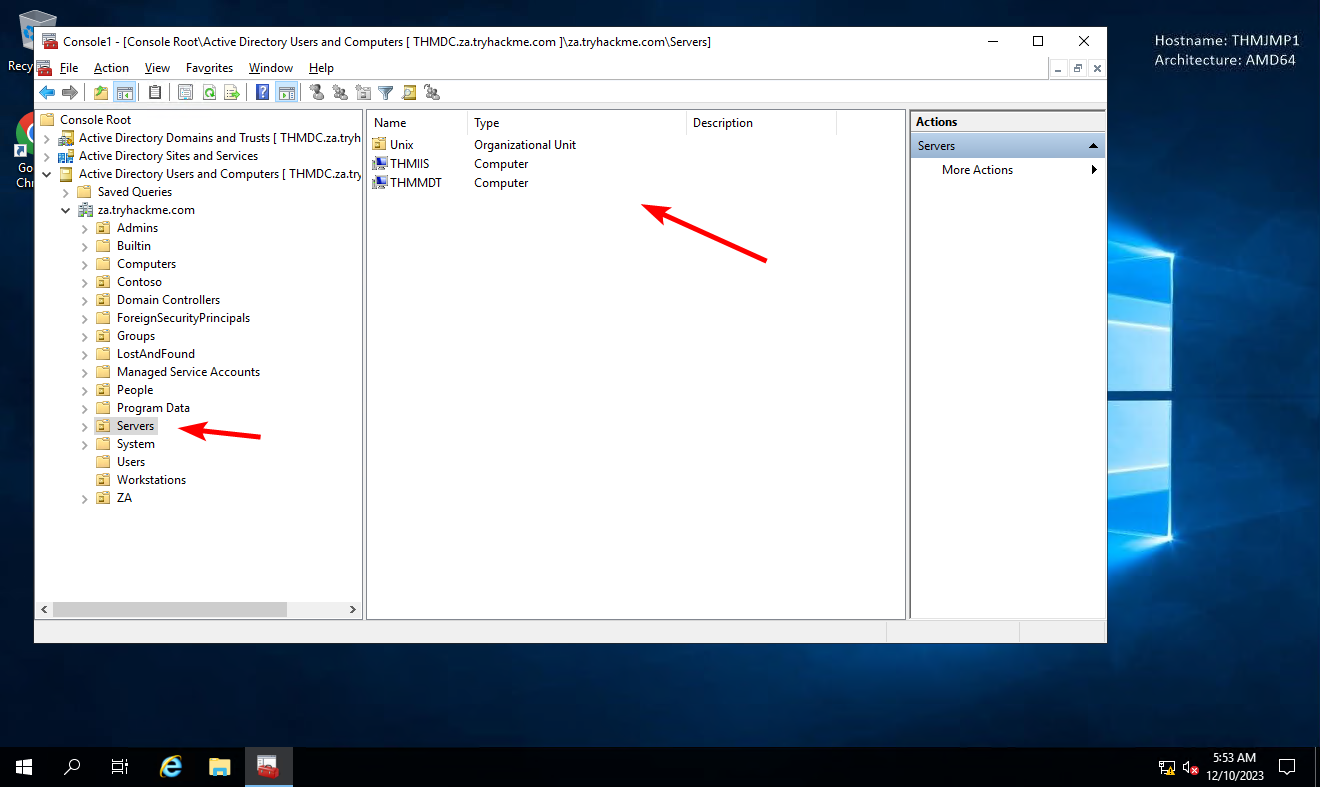Open File Explorer from taskbar
The image size is (1320, 787).
[220, 767]
